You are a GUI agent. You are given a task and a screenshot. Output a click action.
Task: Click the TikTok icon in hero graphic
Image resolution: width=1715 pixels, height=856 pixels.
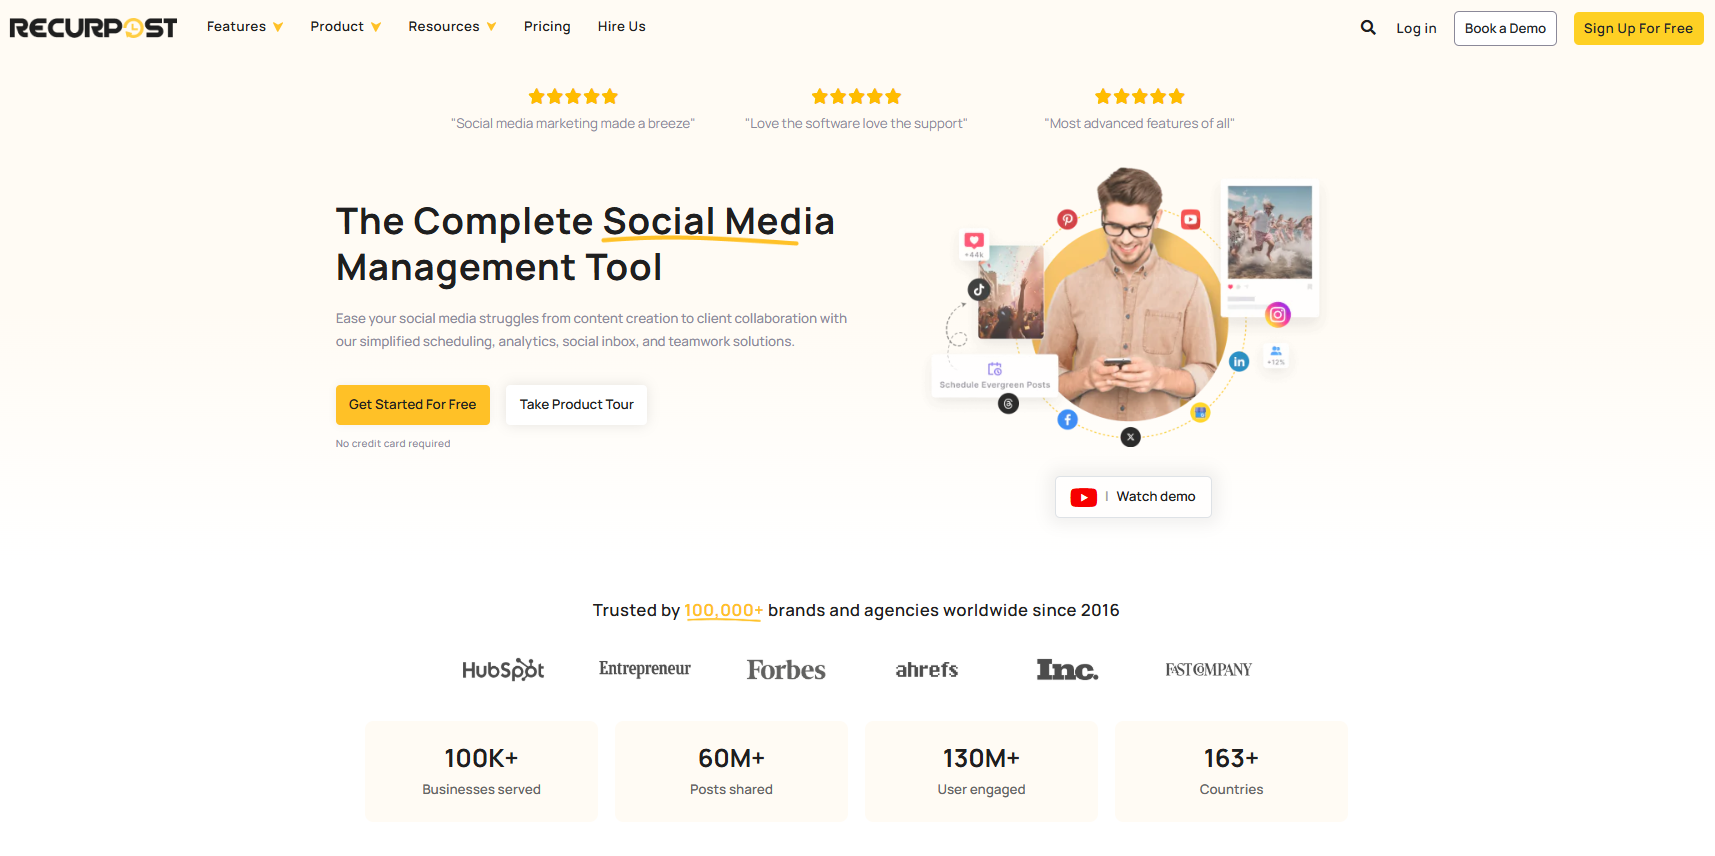pyautogui.click(x=978, y=290)
